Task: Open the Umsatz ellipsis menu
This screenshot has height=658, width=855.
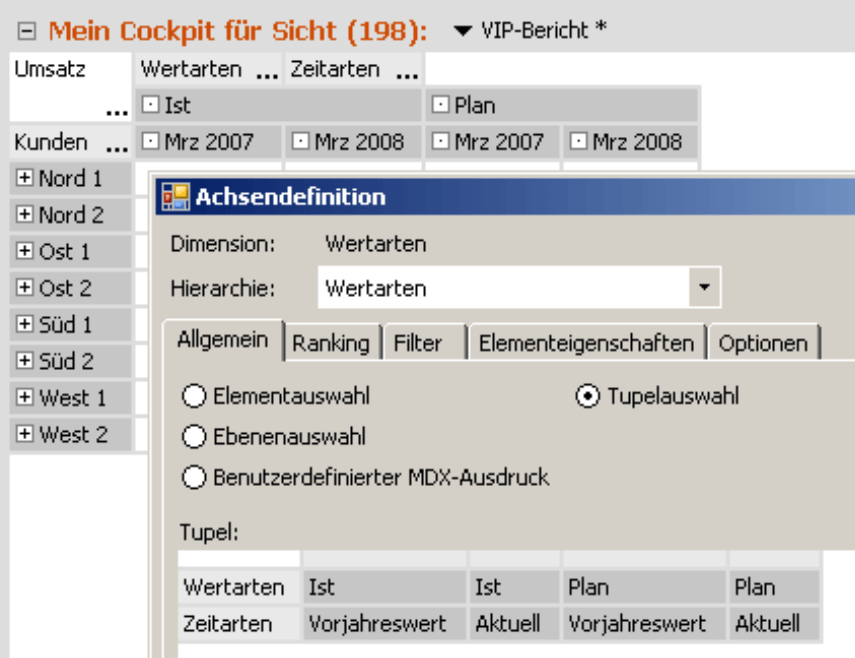Action: pyautogui.click(x=116, y=110)
